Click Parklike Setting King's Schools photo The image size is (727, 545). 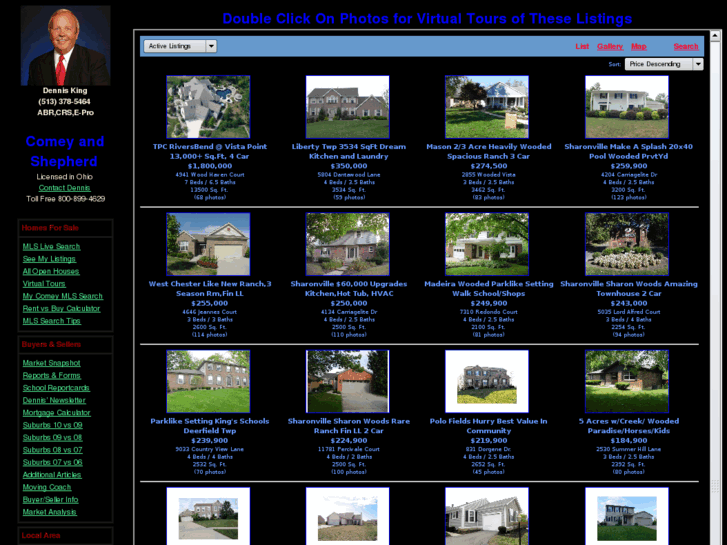click(x=208, y=381)
